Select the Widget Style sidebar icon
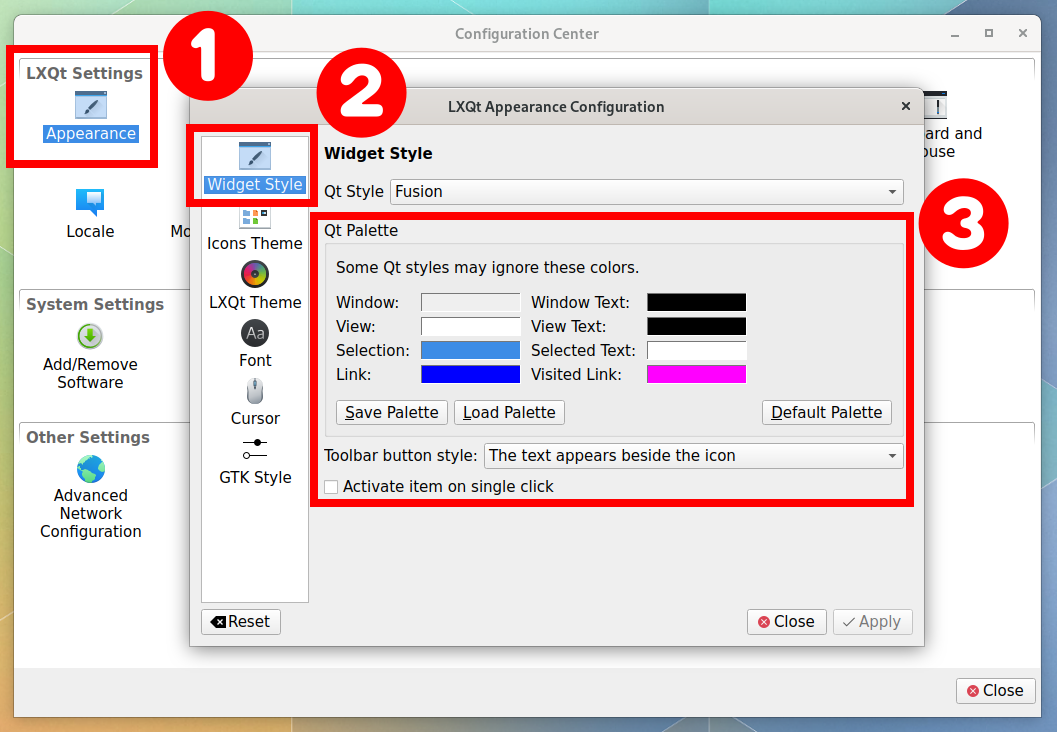The width and height of the screenshot is (1057, 732). (x=255, y=156)
